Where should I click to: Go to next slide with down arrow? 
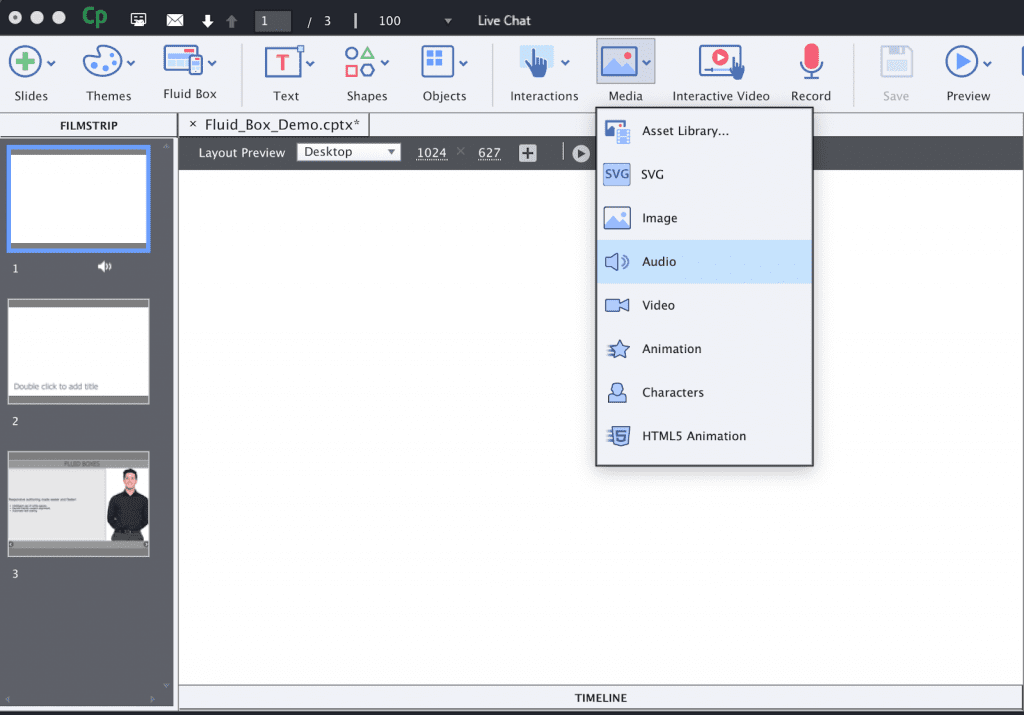coord(208,21)
